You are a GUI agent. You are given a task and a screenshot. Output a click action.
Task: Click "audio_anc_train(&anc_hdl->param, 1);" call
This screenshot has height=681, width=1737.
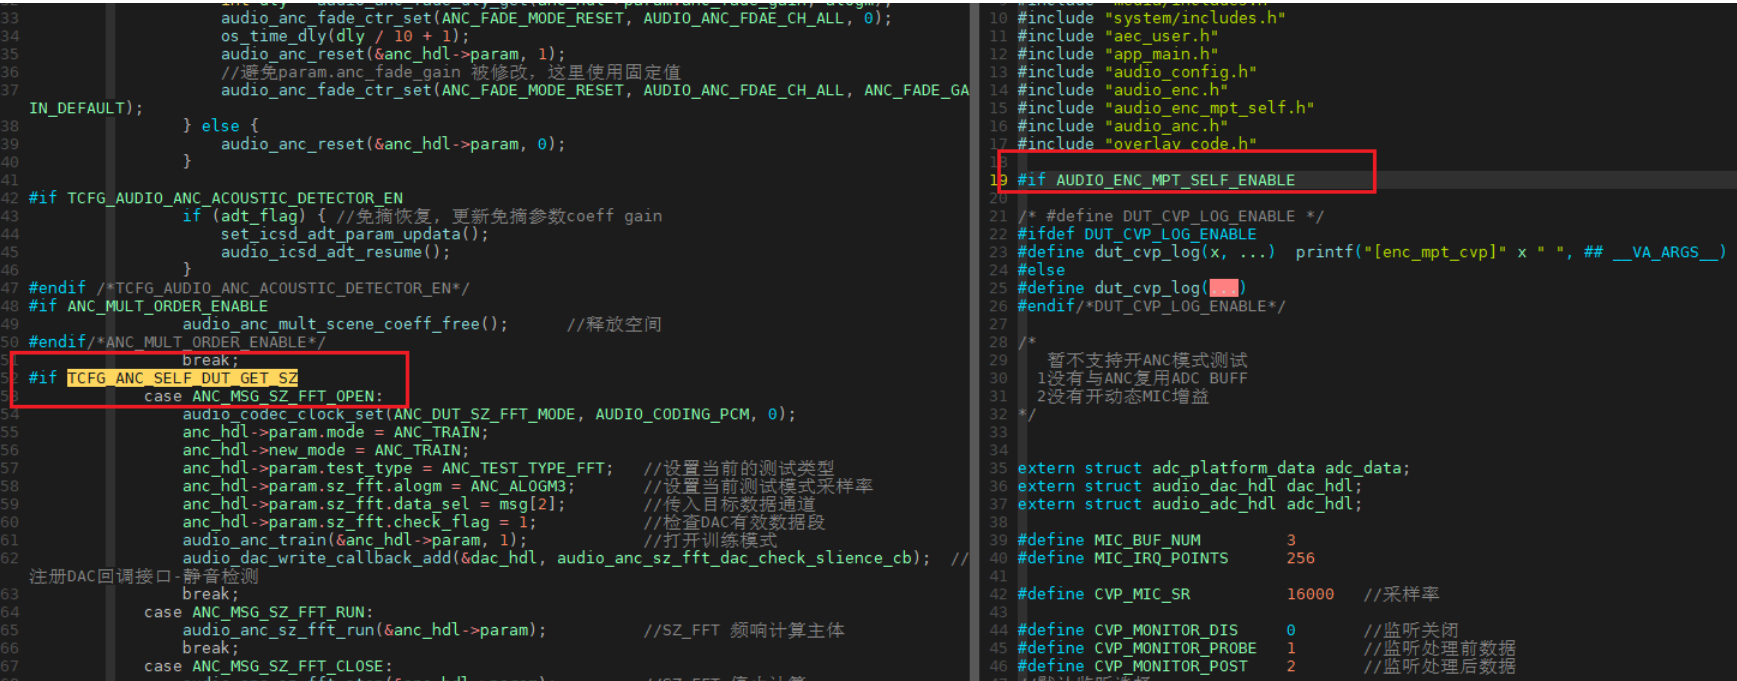click(x=355, y=540)
